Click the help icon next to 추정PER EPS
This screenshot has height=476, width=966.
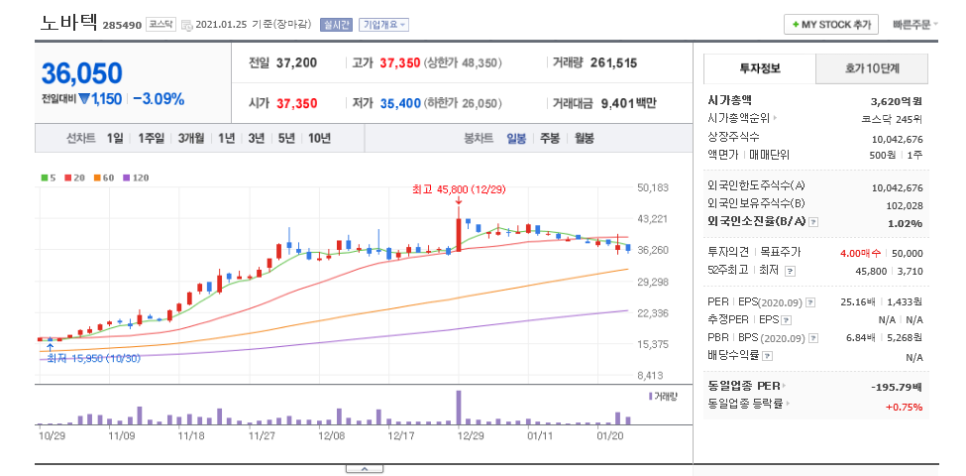click(787, 320)
